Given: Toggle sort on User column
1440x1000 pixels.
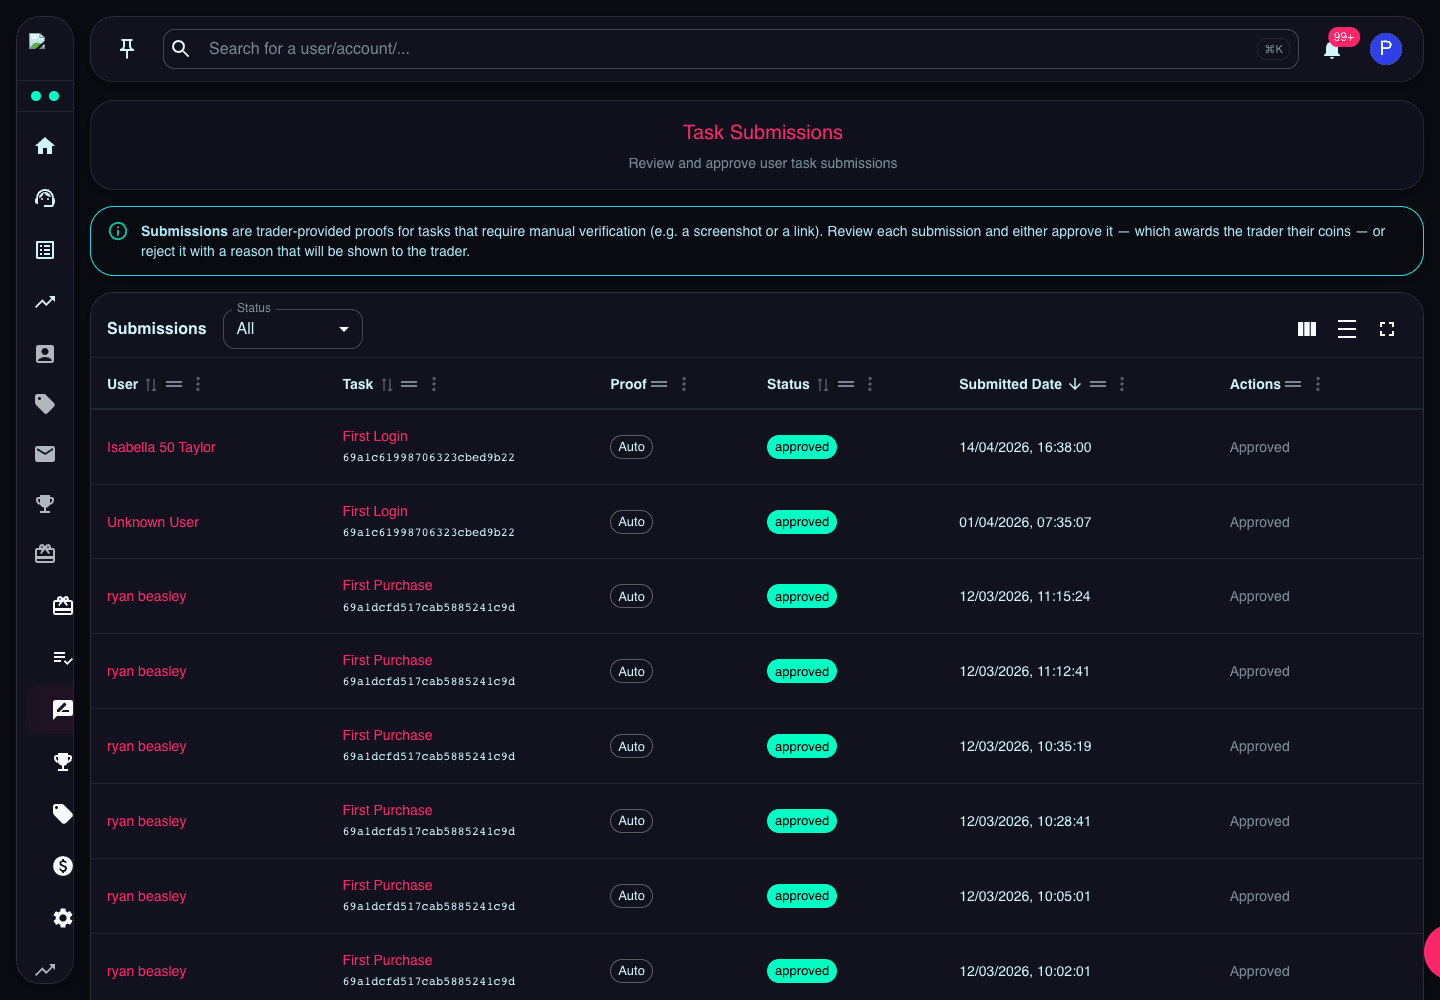Looking at the screenshot, I should pyautogui.click(x=151, y=384).
